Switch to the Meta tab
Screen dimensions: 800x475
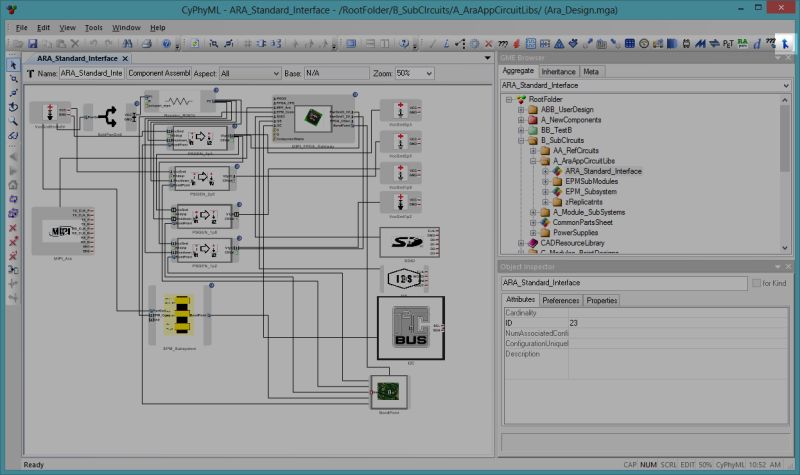coord(591,72)
